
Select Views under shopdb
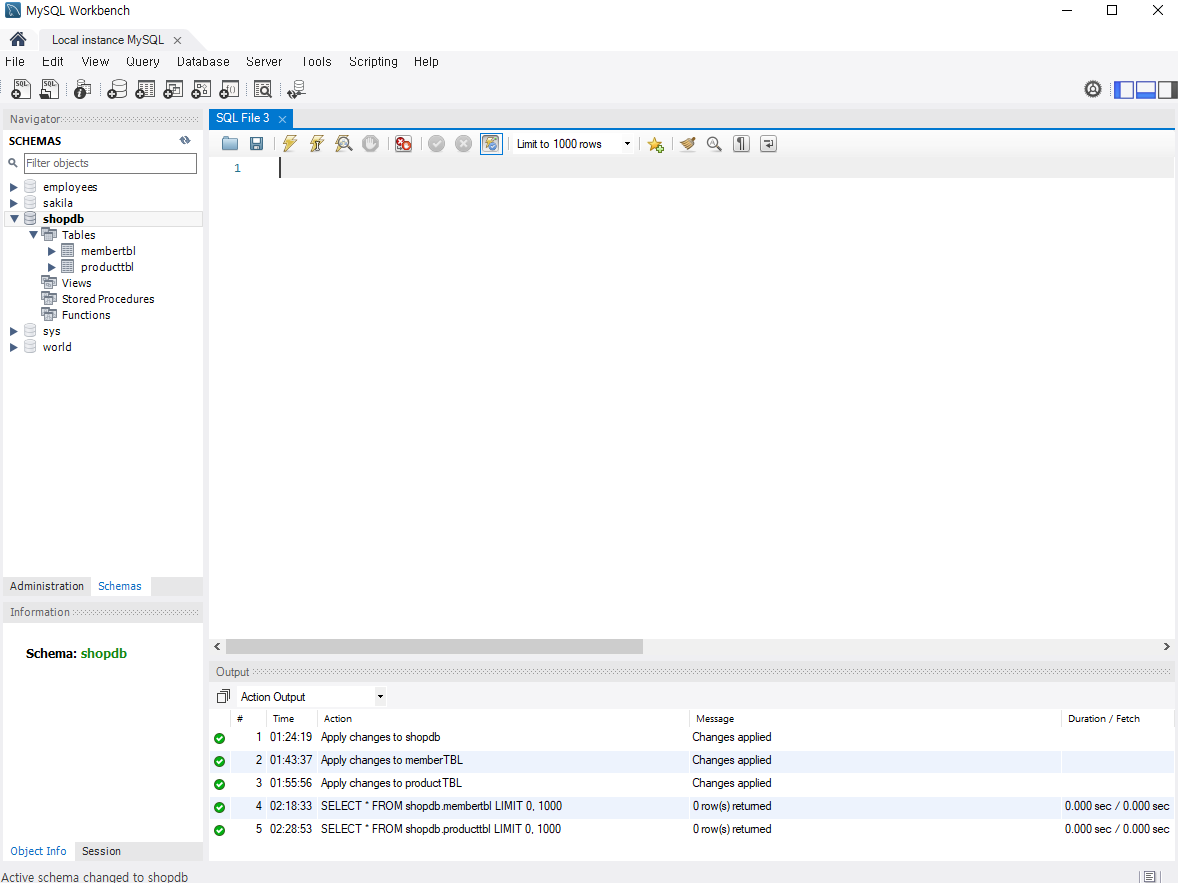76,283
